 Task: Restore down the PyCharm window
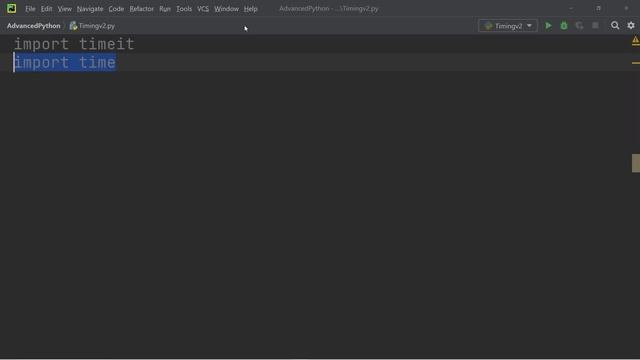click(598, 8)
